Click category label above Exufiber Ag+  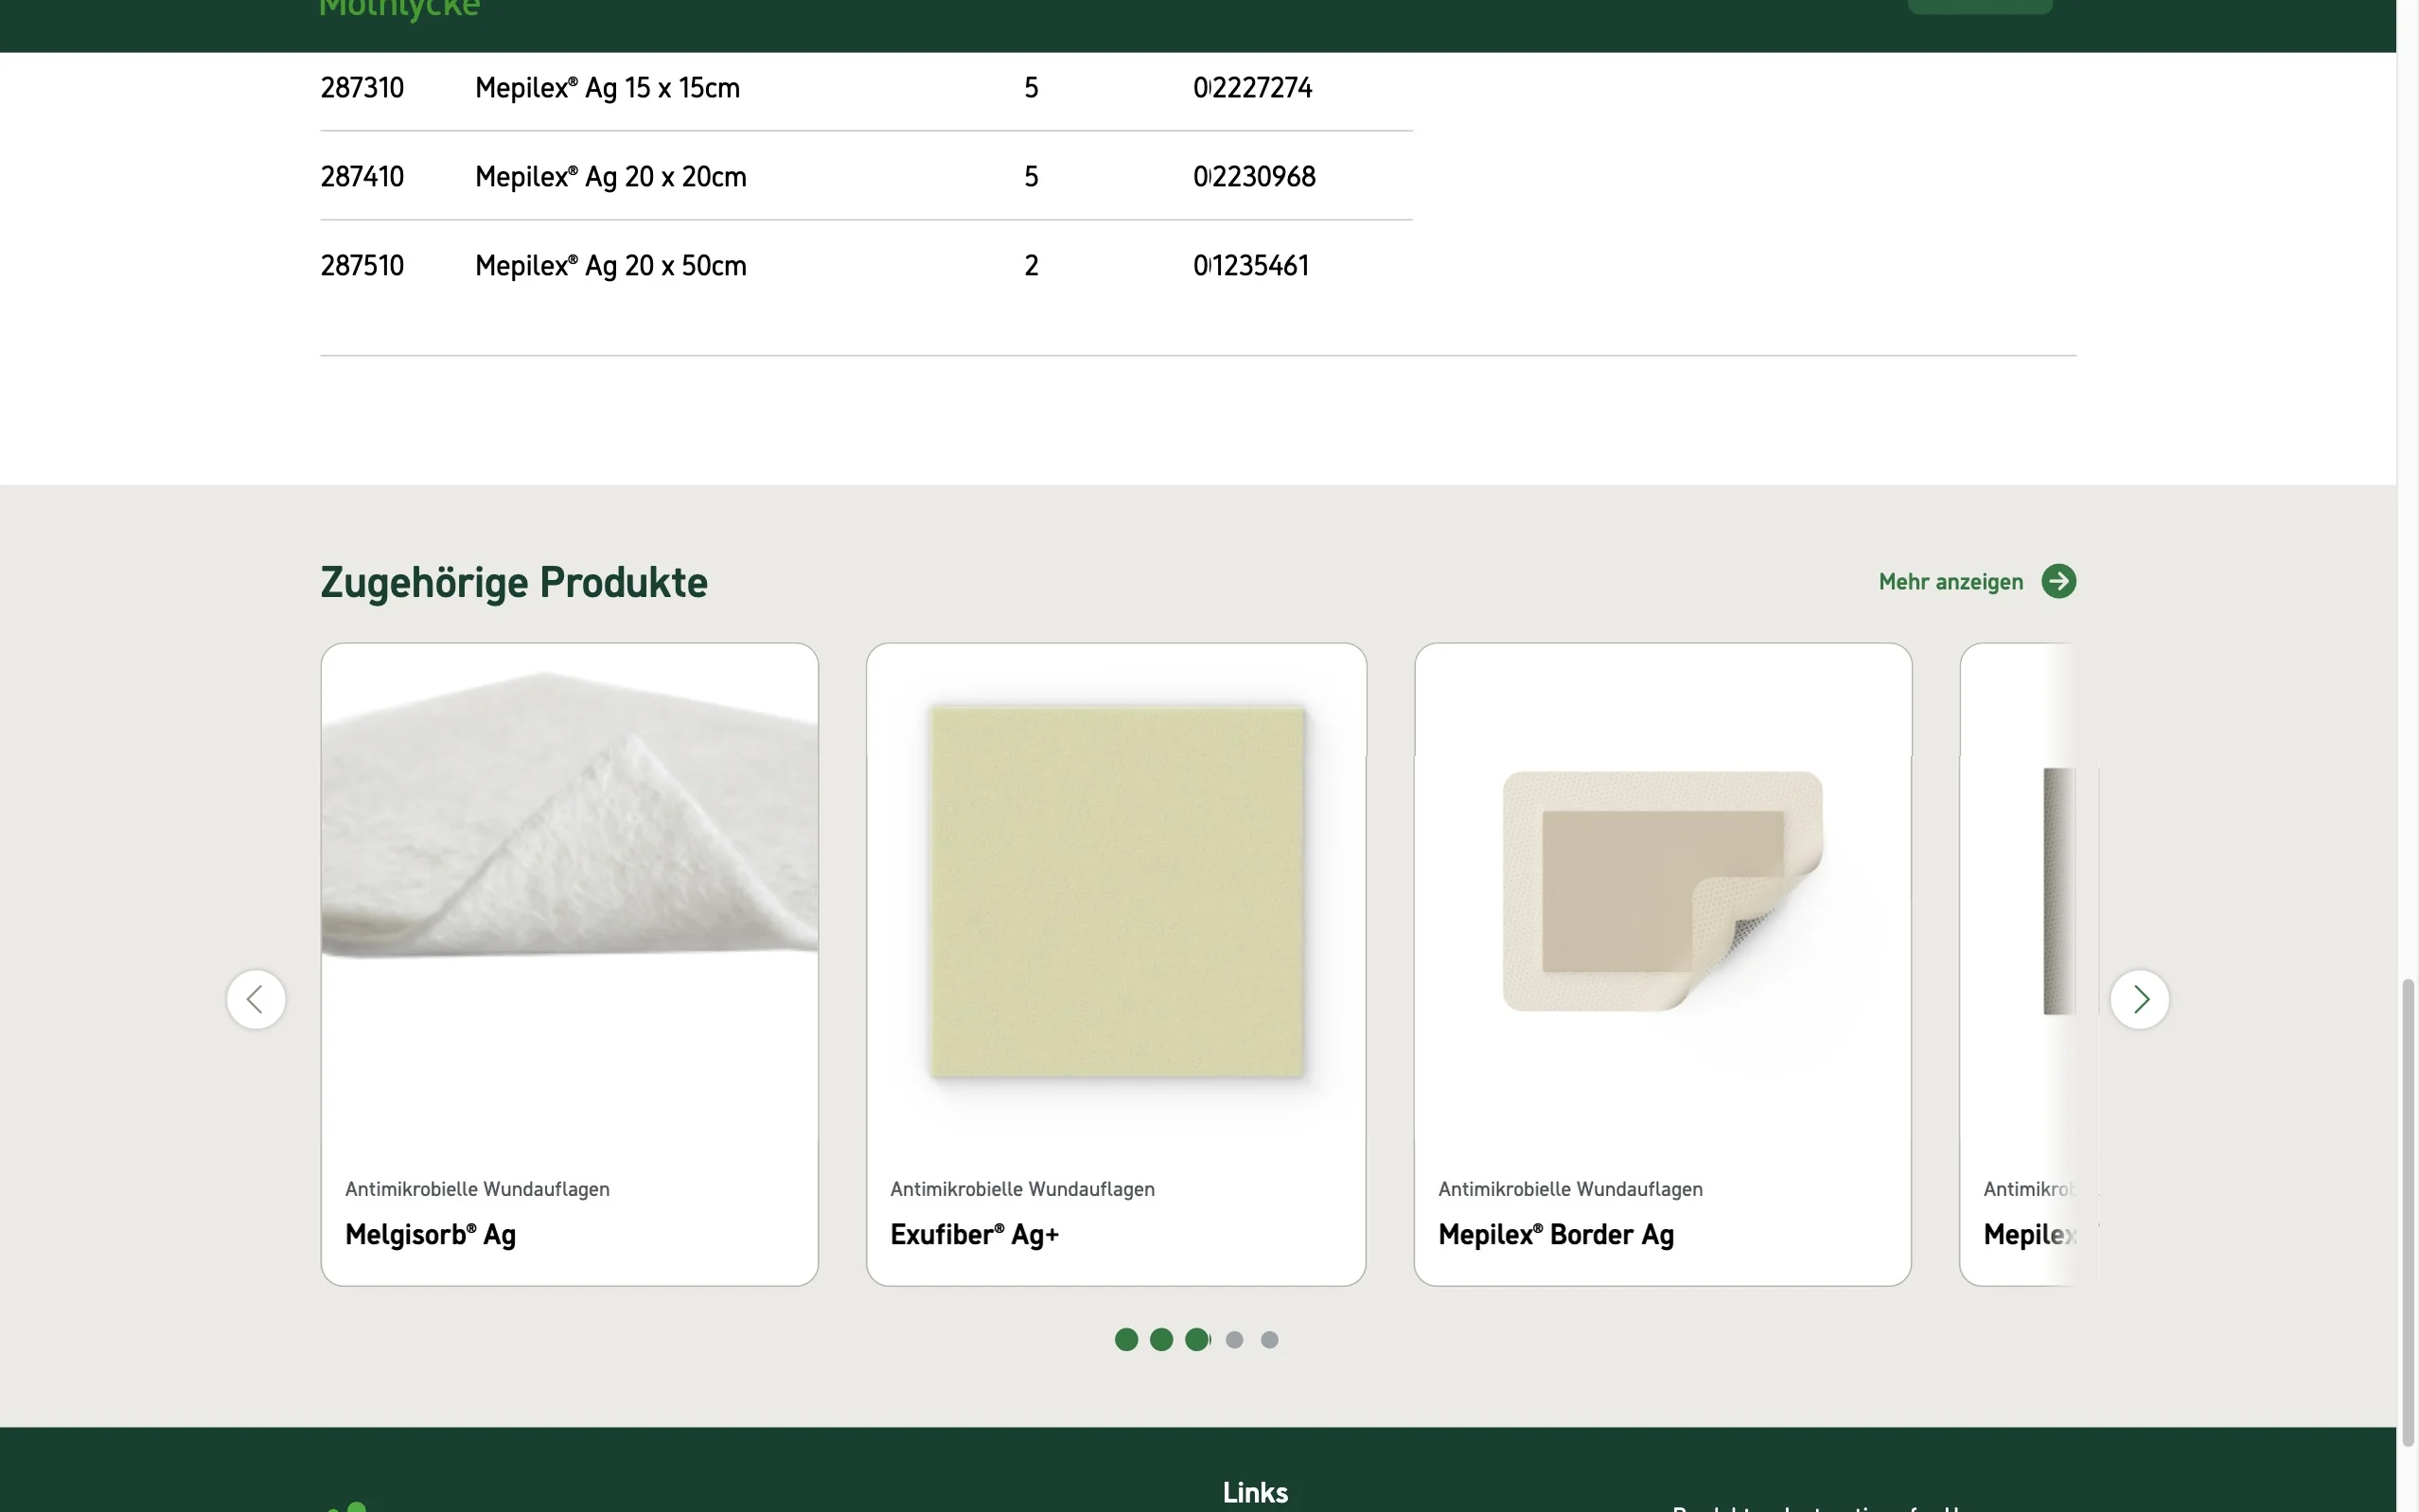click(1022, 1189)
